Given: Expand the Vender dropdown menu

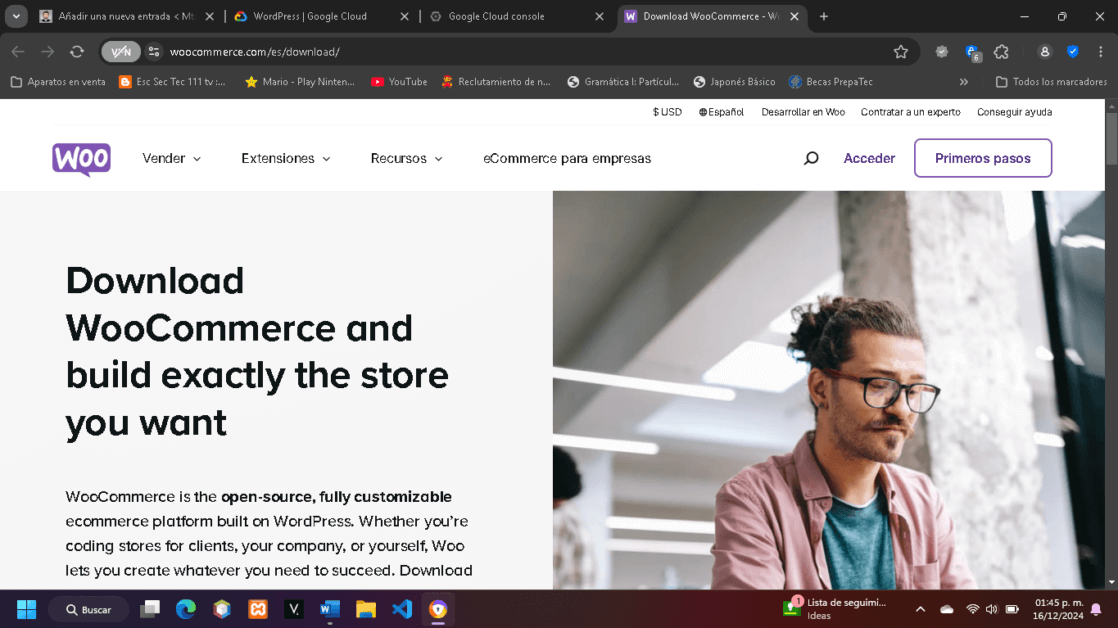Looking at the screenshot, I should coord(172,158).
